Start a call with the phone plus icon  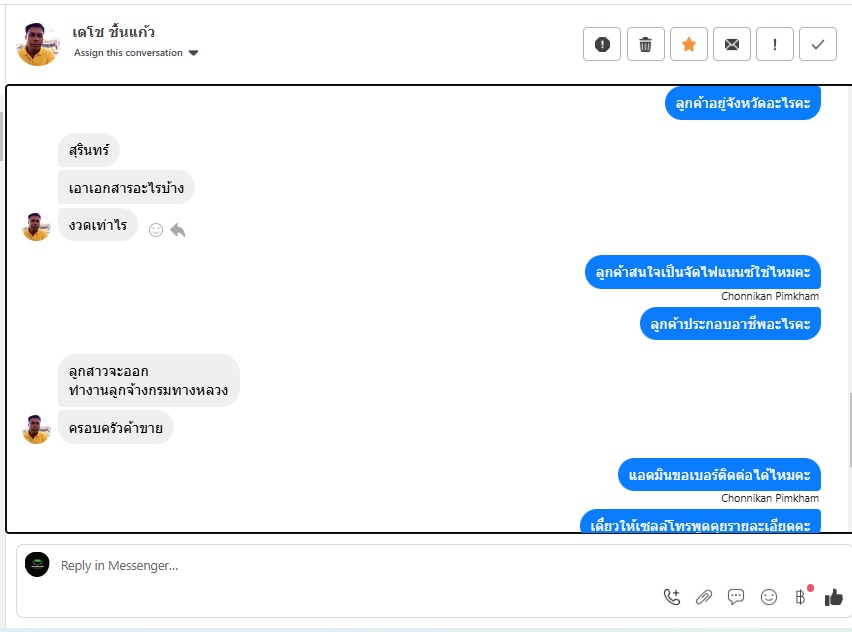[x=672, y=597]
